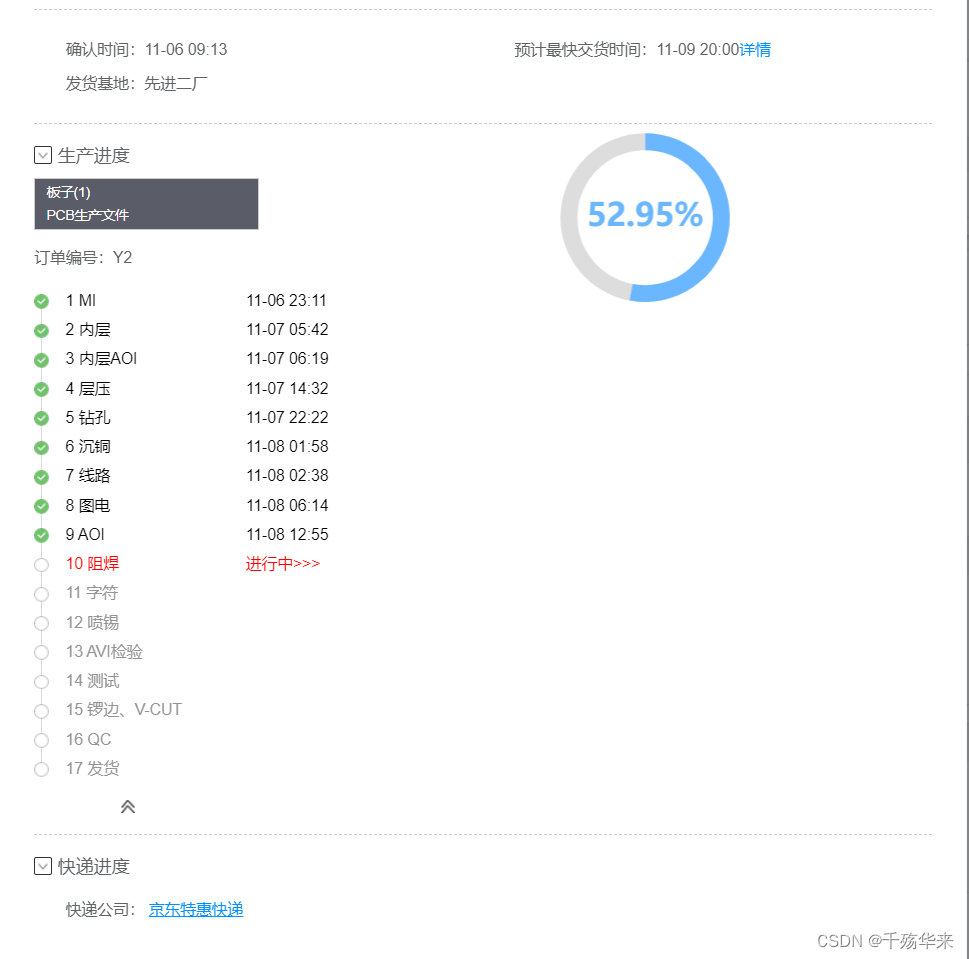The height and width of the screenshot is (959, 969).
Task: Click the 11-08 06:14 timestamp
Action: [x=287, y=505]
